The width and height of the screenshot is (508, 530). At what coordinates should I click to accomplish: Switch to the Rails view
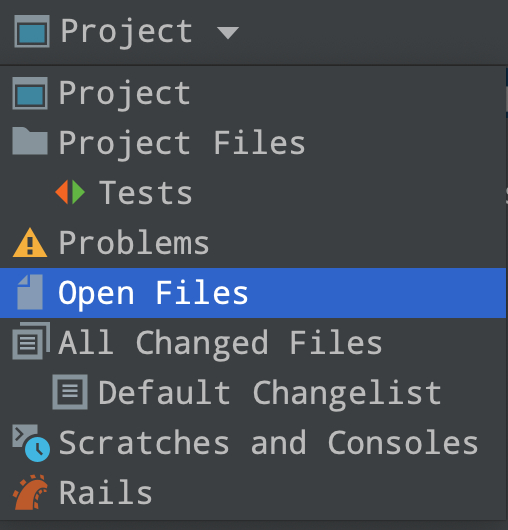[x=253, y=492]
